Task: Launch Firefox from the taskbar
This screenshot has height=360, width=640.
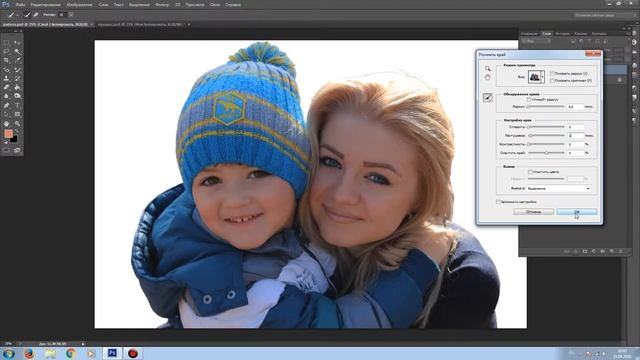Action: click(29, 353)
